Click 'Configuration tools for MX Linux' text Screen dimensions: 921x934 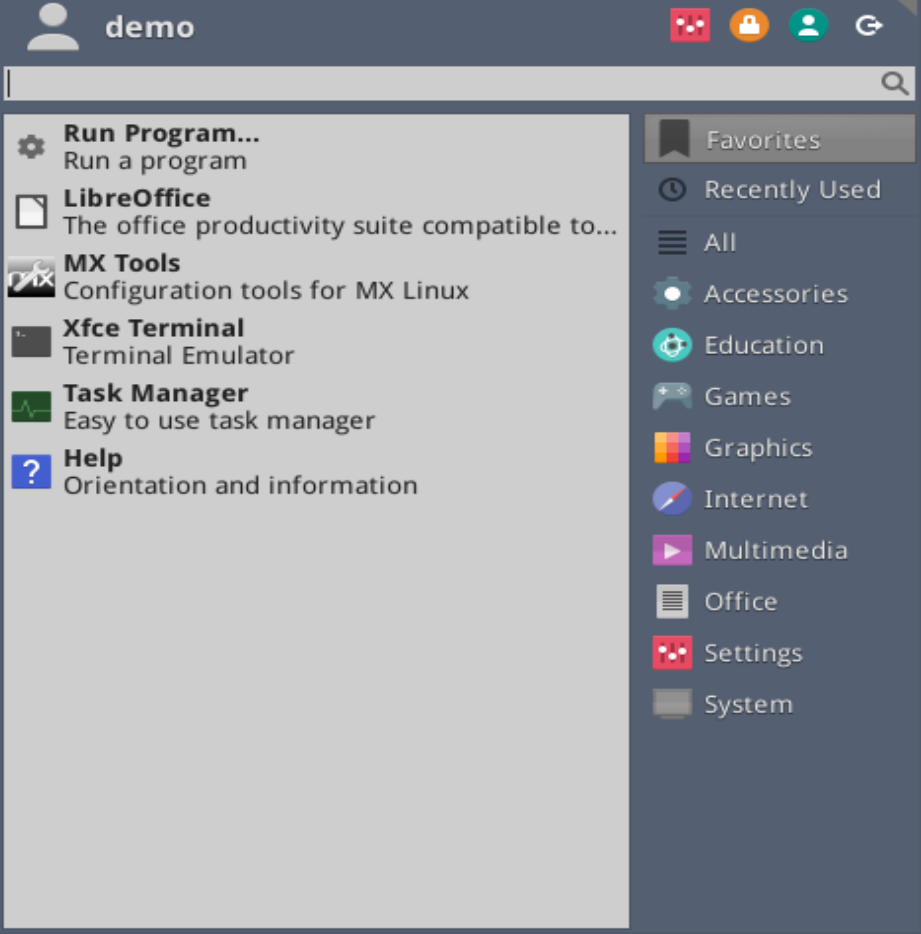[x=266, y=291]
